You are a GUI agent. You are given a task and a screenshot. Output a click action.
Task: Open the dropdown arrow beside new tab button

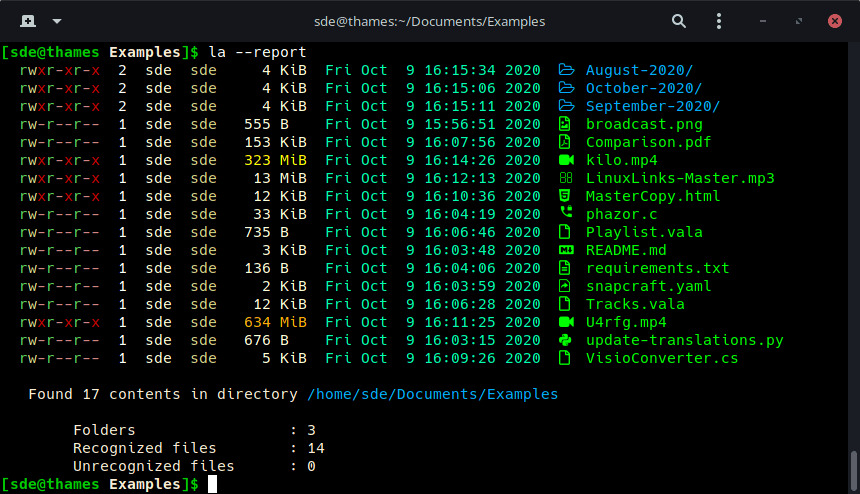(x=56, y=20)
